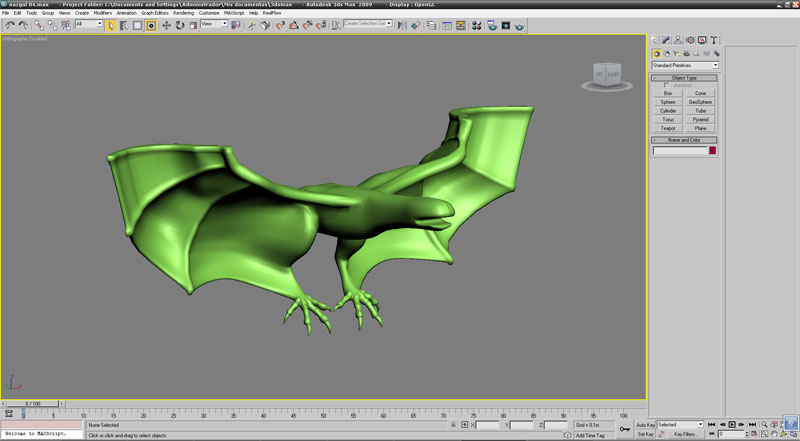800x441 pixels.
Task: Activate Select and Rotate tool
Action: (180, 25)
